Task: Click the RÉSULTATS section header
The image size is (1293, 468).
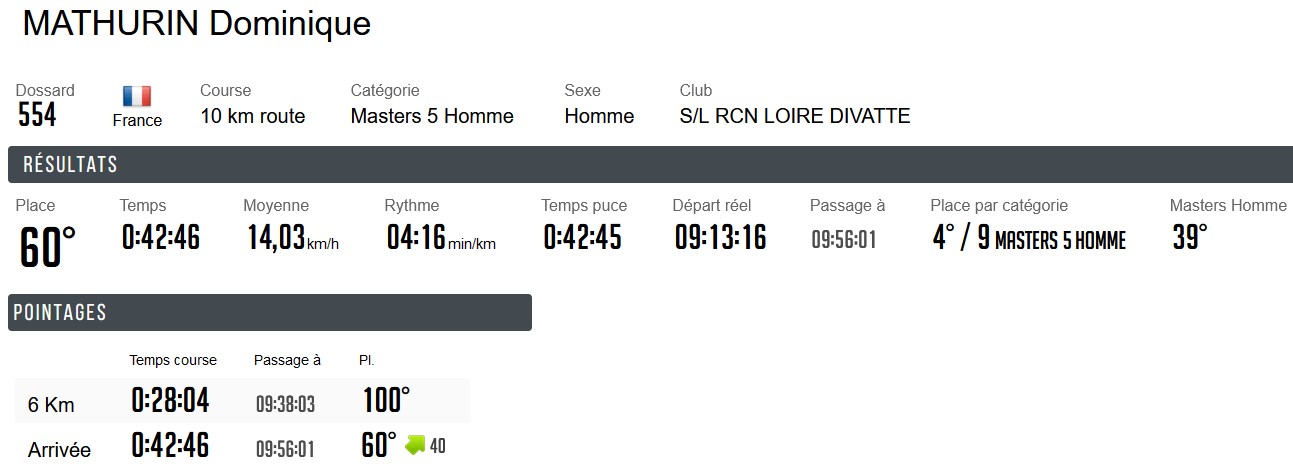Action: point(70,165)
